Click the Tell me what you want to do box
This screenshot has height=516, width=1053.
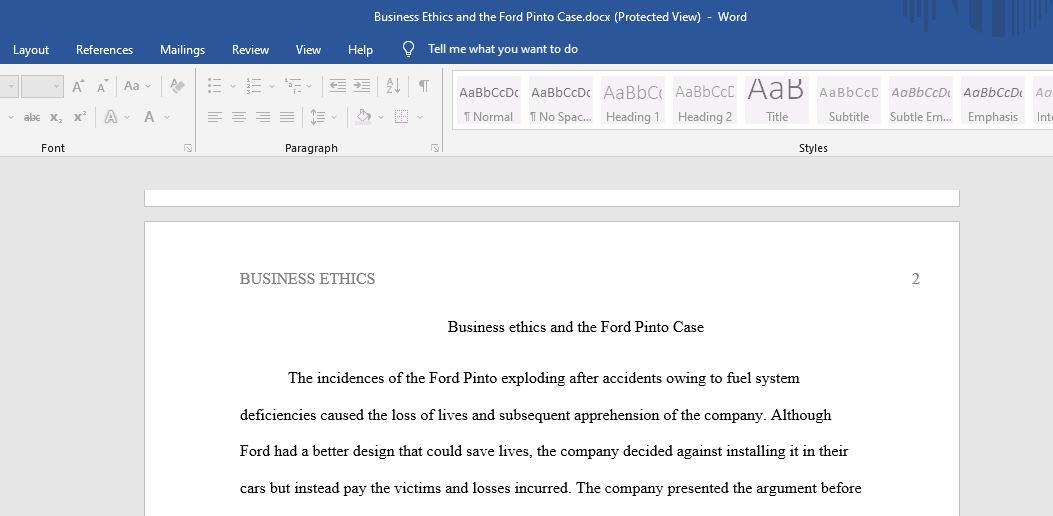(x=502, y=49)
